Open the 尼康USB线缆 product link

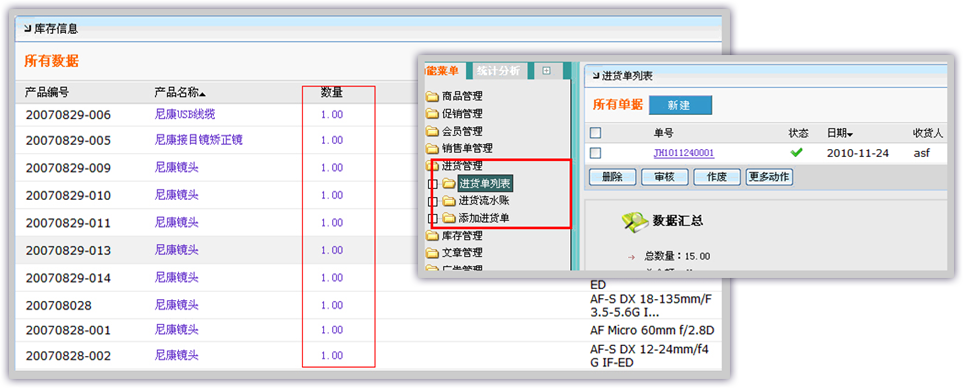click(185, 114)
